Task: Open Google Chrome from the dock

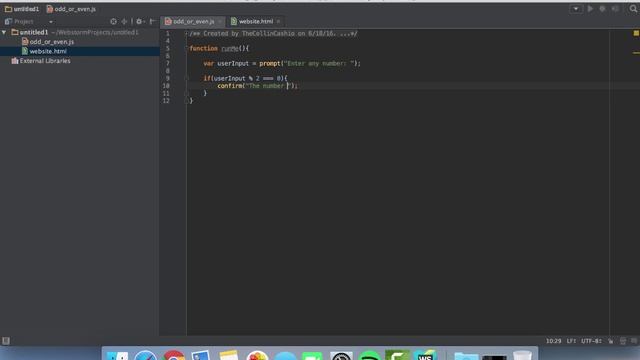Action: 174,355
